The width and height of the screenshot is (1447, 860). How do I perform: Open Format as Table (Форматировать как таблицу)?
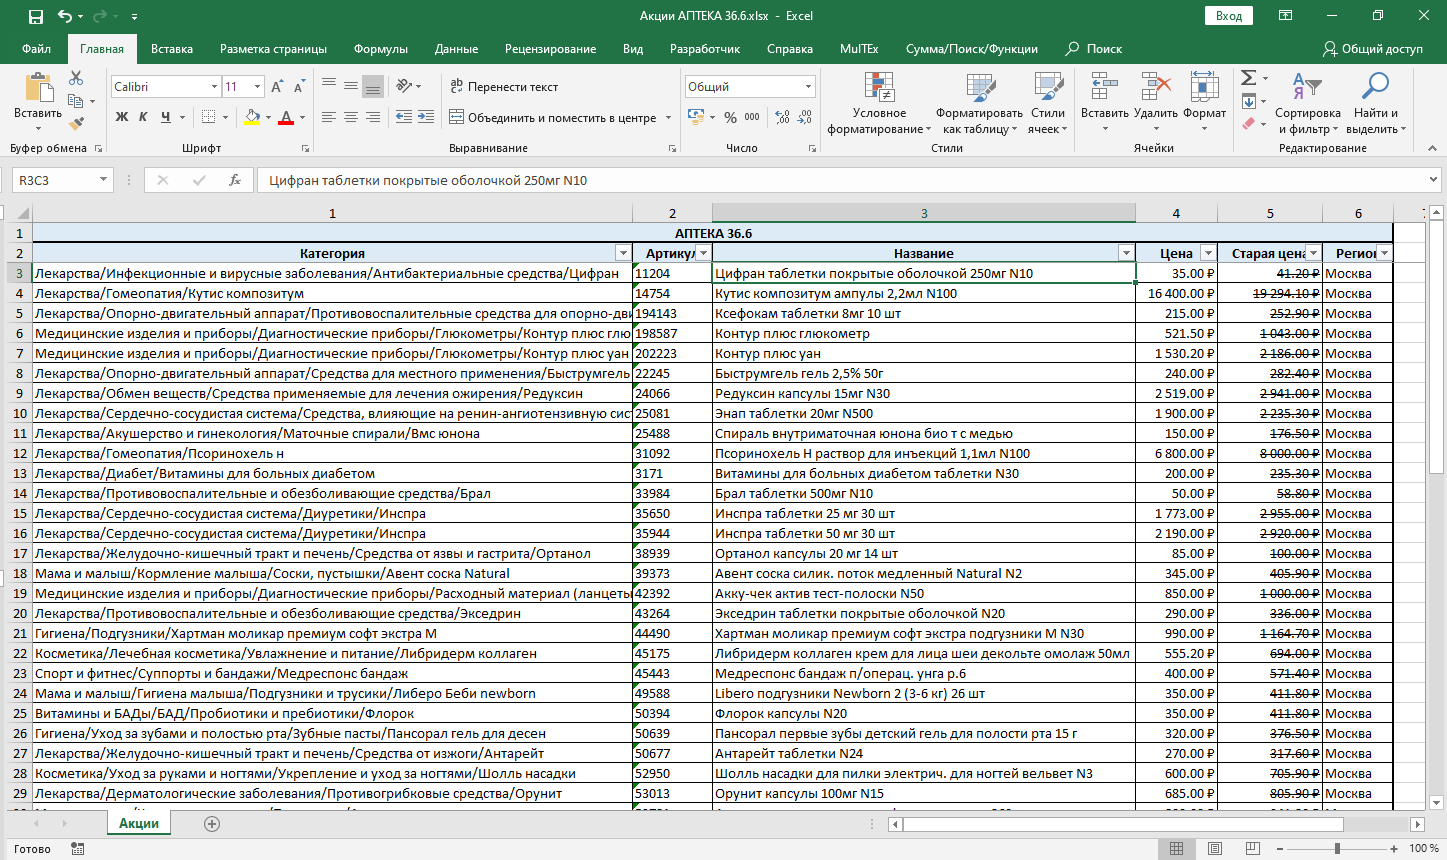point(979,103)
